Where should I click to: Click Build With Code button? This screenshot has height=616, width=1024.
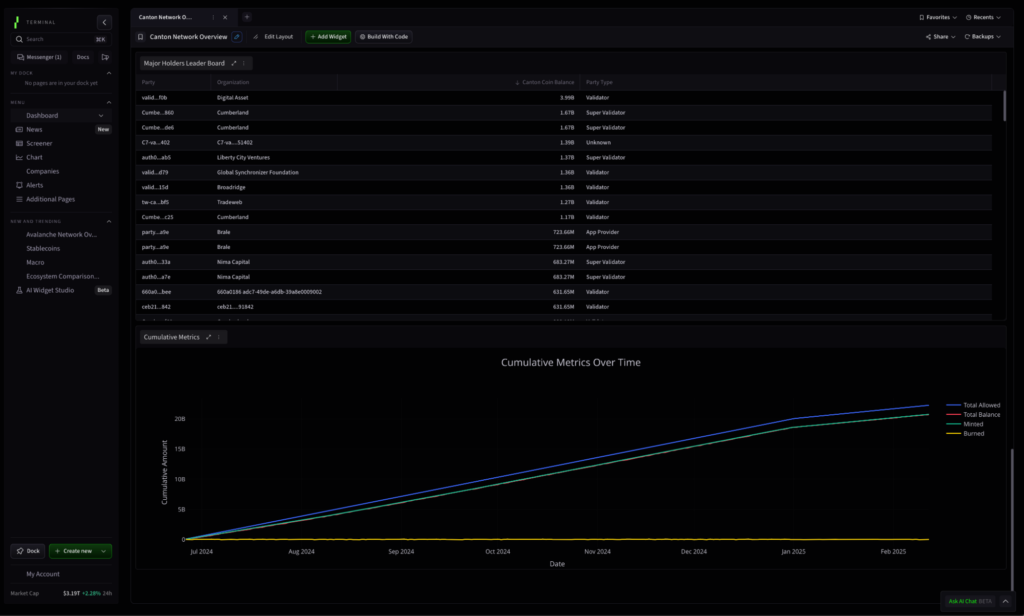pyautogui.click(x=384, y=37)
